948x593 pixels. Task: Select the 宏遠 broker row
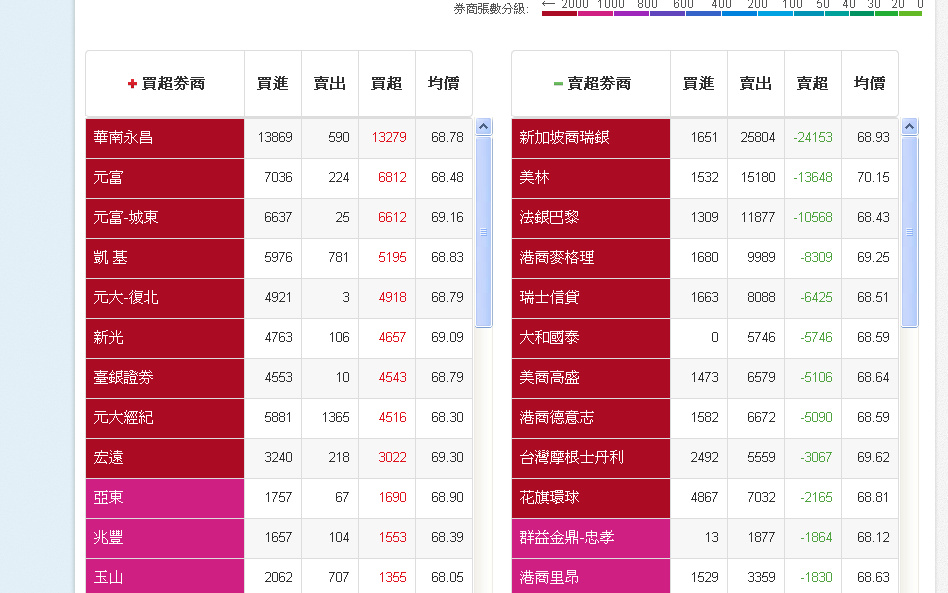tap(279, 458)
